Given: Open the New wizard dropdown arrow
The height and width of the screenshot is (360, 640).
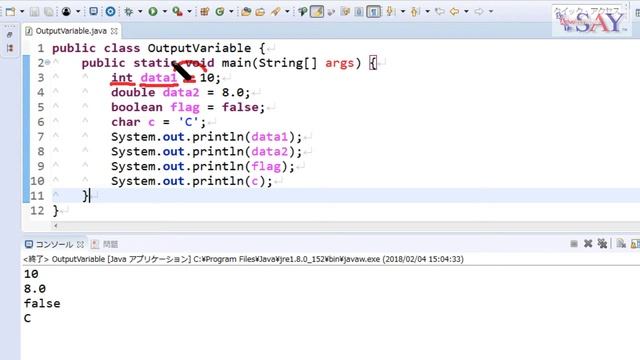Looking at the screenshot, I should pos(22,12).
